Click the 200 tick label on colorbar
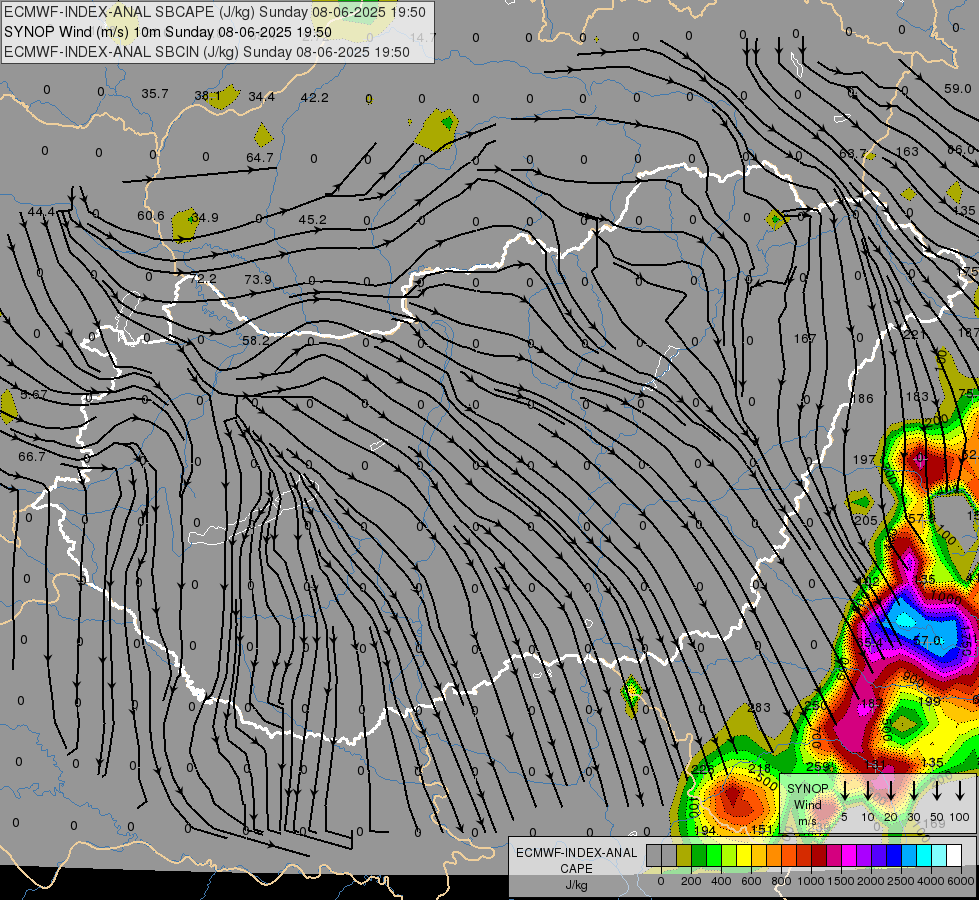 [x=691, y=881]
